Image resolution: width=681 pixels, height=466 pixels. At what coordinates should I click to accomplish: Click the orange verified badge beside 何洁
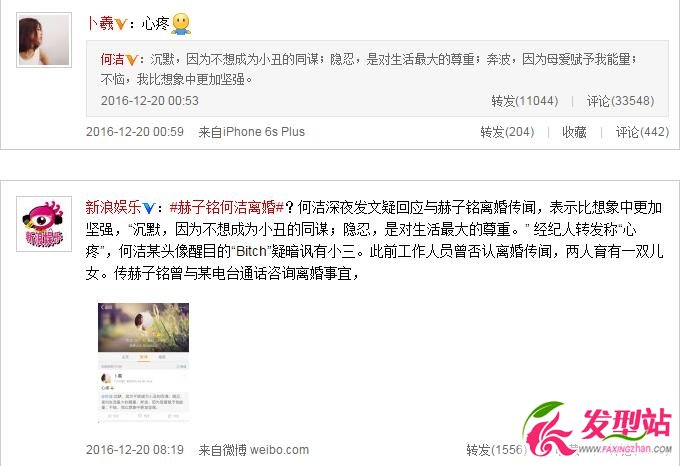(x=132, y=59)
